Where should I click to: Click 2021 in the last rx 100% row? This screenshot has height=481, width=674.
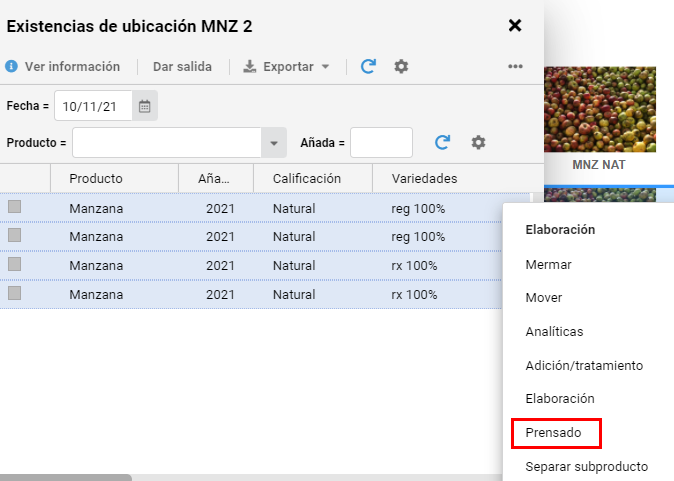point(220,294)
